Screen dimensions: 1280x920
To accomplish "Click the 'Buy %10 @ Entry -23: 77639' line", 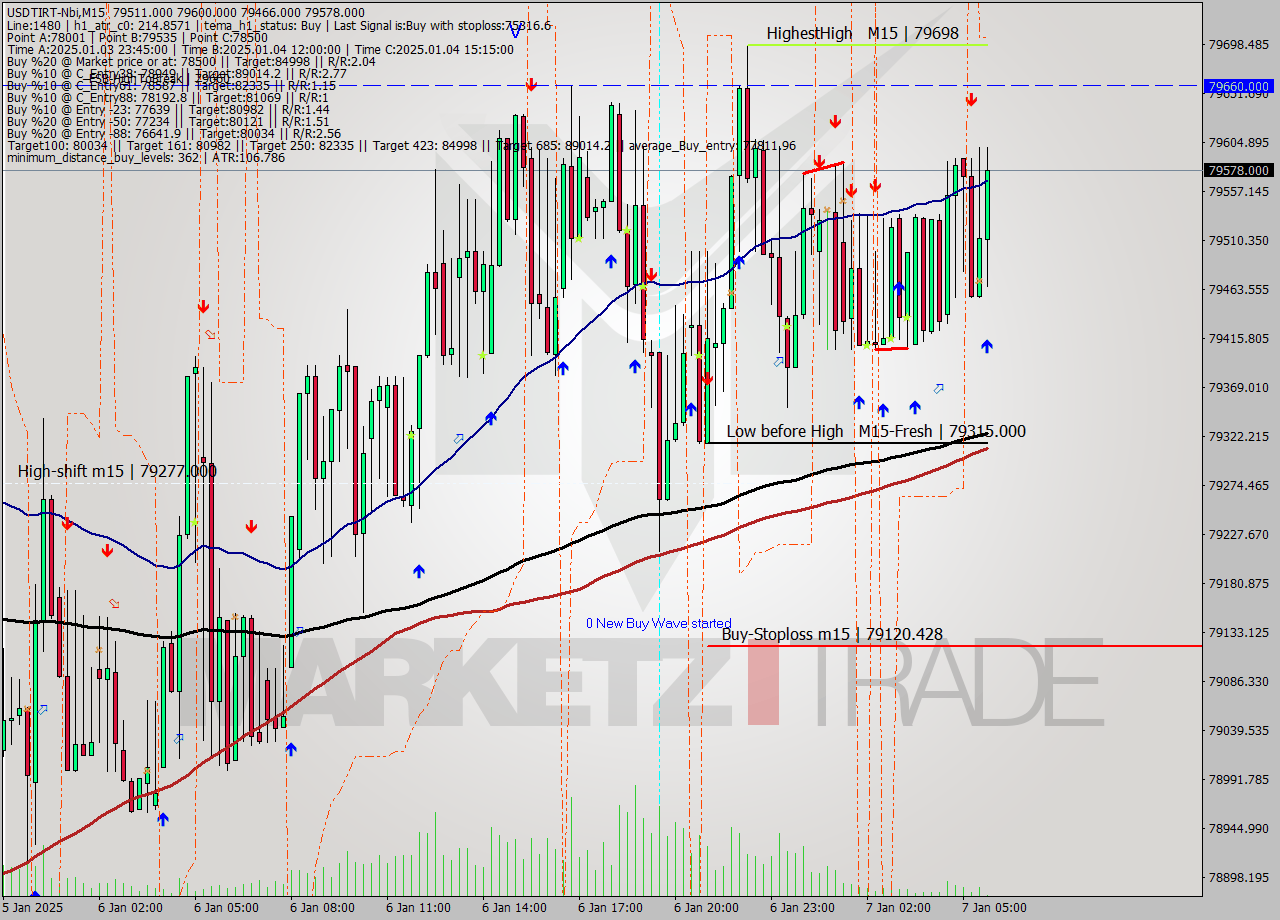I will (x=167, y=109).
